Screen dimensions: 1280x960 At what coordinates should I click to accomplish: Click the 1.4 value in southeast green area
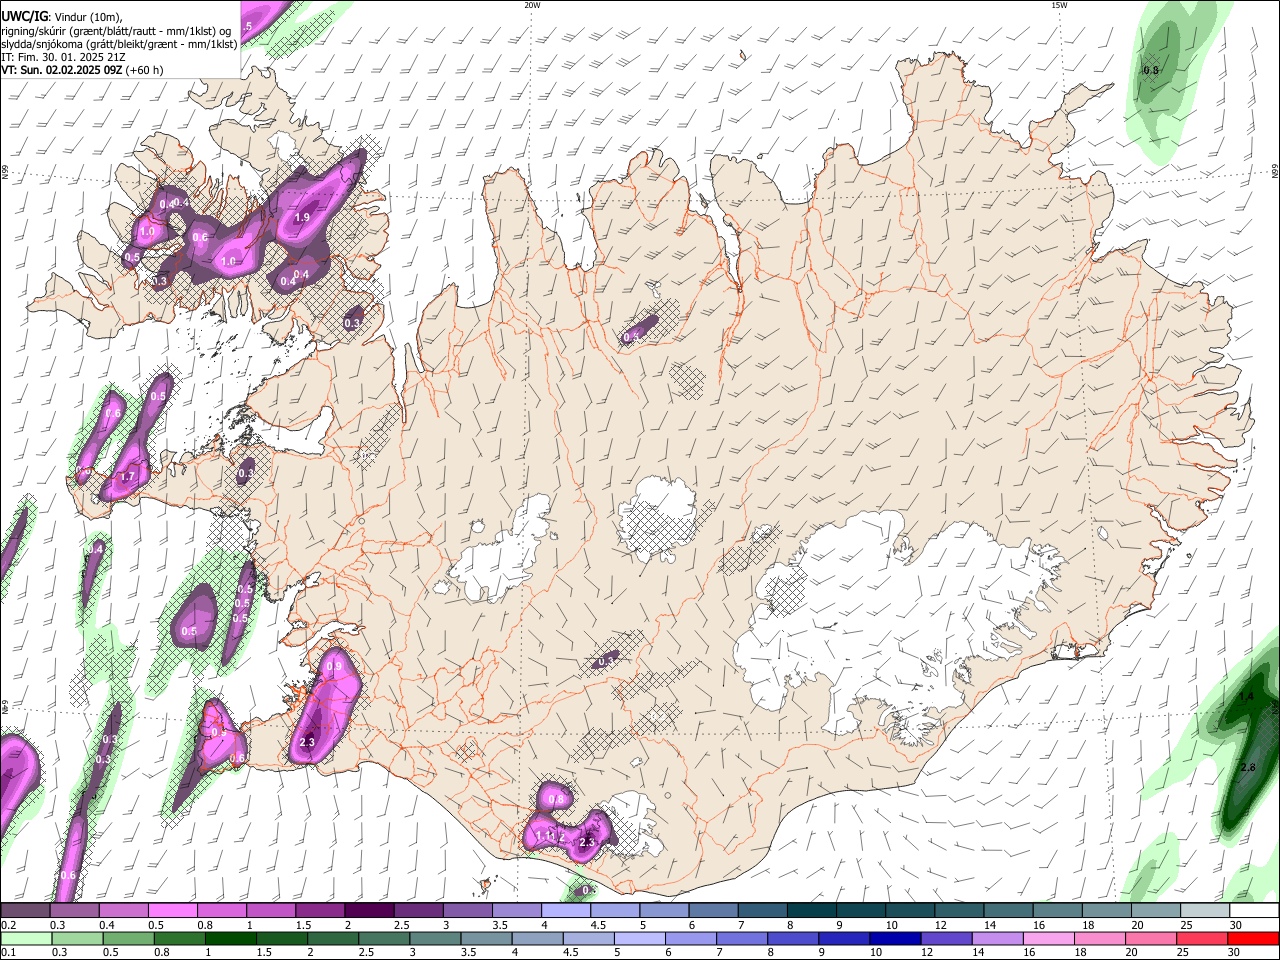(1246, 696)
